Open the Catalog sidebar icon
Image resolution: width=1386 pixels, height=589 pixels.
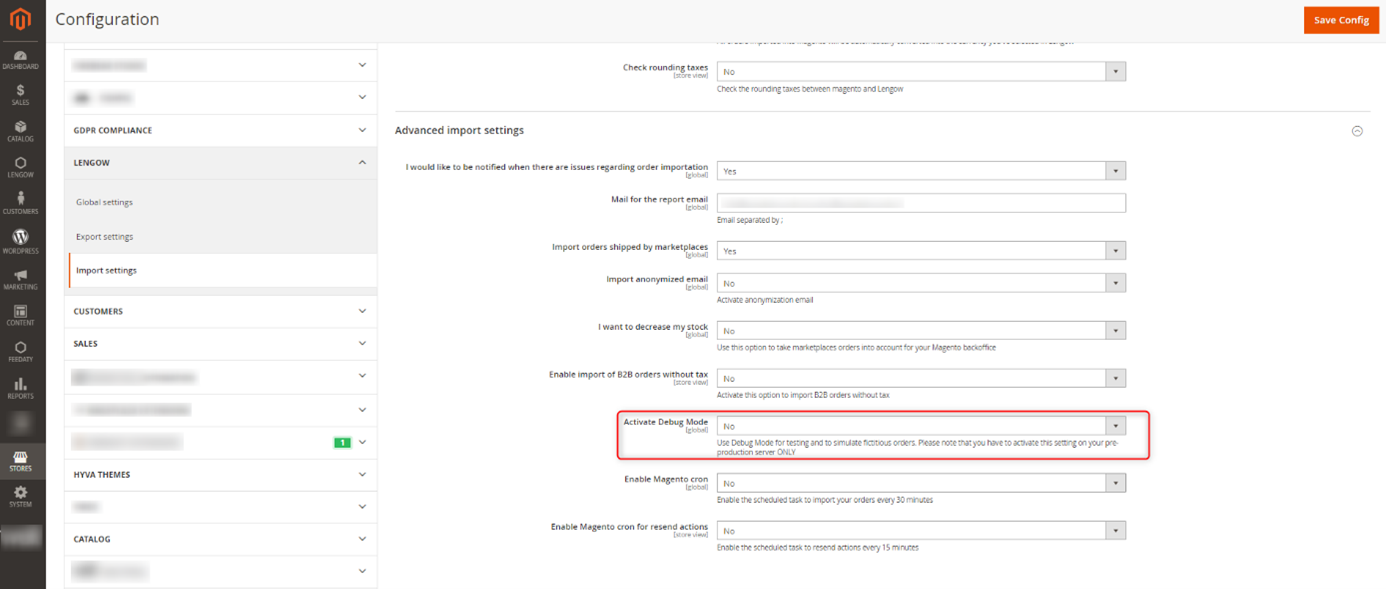click(x=21, y=131)
